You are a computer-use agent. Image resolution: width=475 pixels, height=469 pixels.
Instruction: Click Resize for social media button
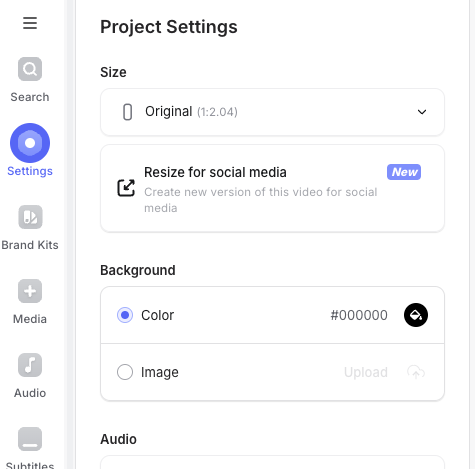click(272, 188)
